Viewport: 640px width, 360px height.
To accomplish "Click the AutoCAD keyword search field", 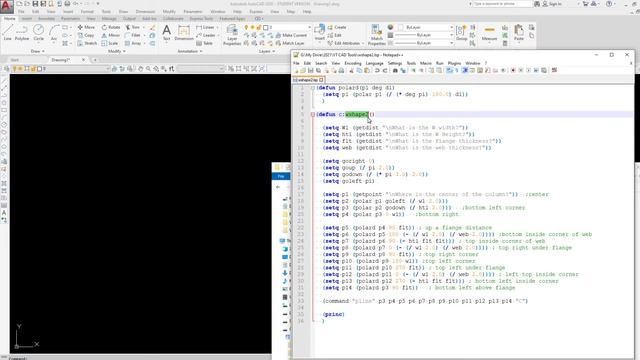I will coord(502,4).
